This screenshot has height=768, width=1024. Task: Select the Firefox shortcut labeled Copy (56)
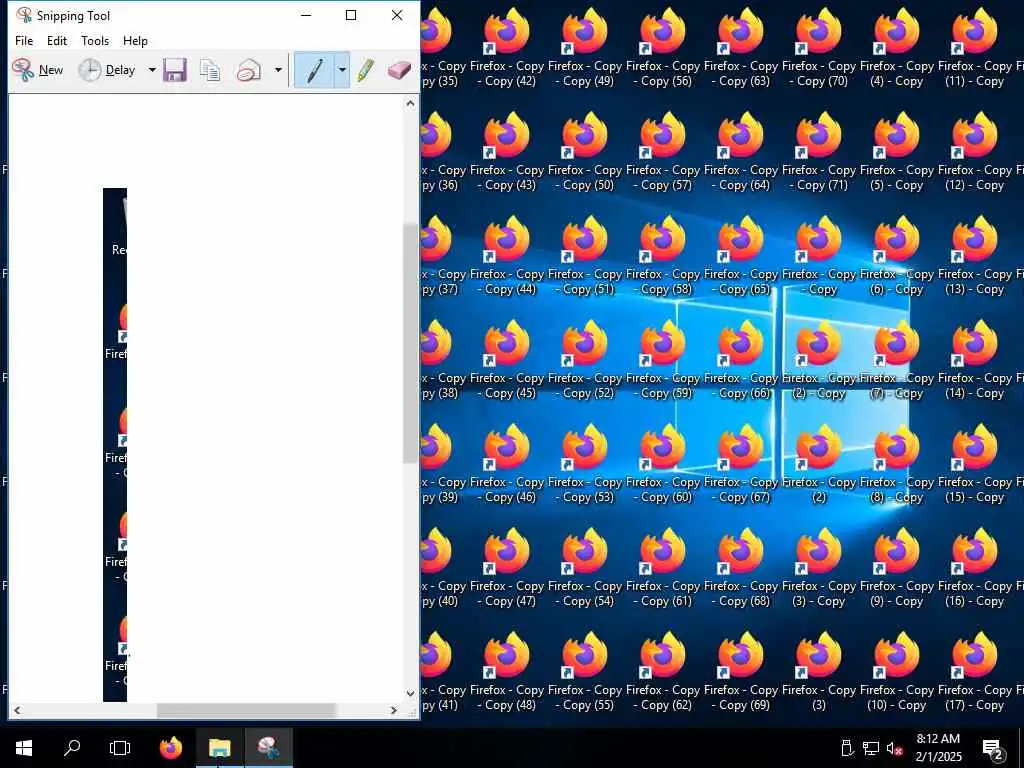662,48
